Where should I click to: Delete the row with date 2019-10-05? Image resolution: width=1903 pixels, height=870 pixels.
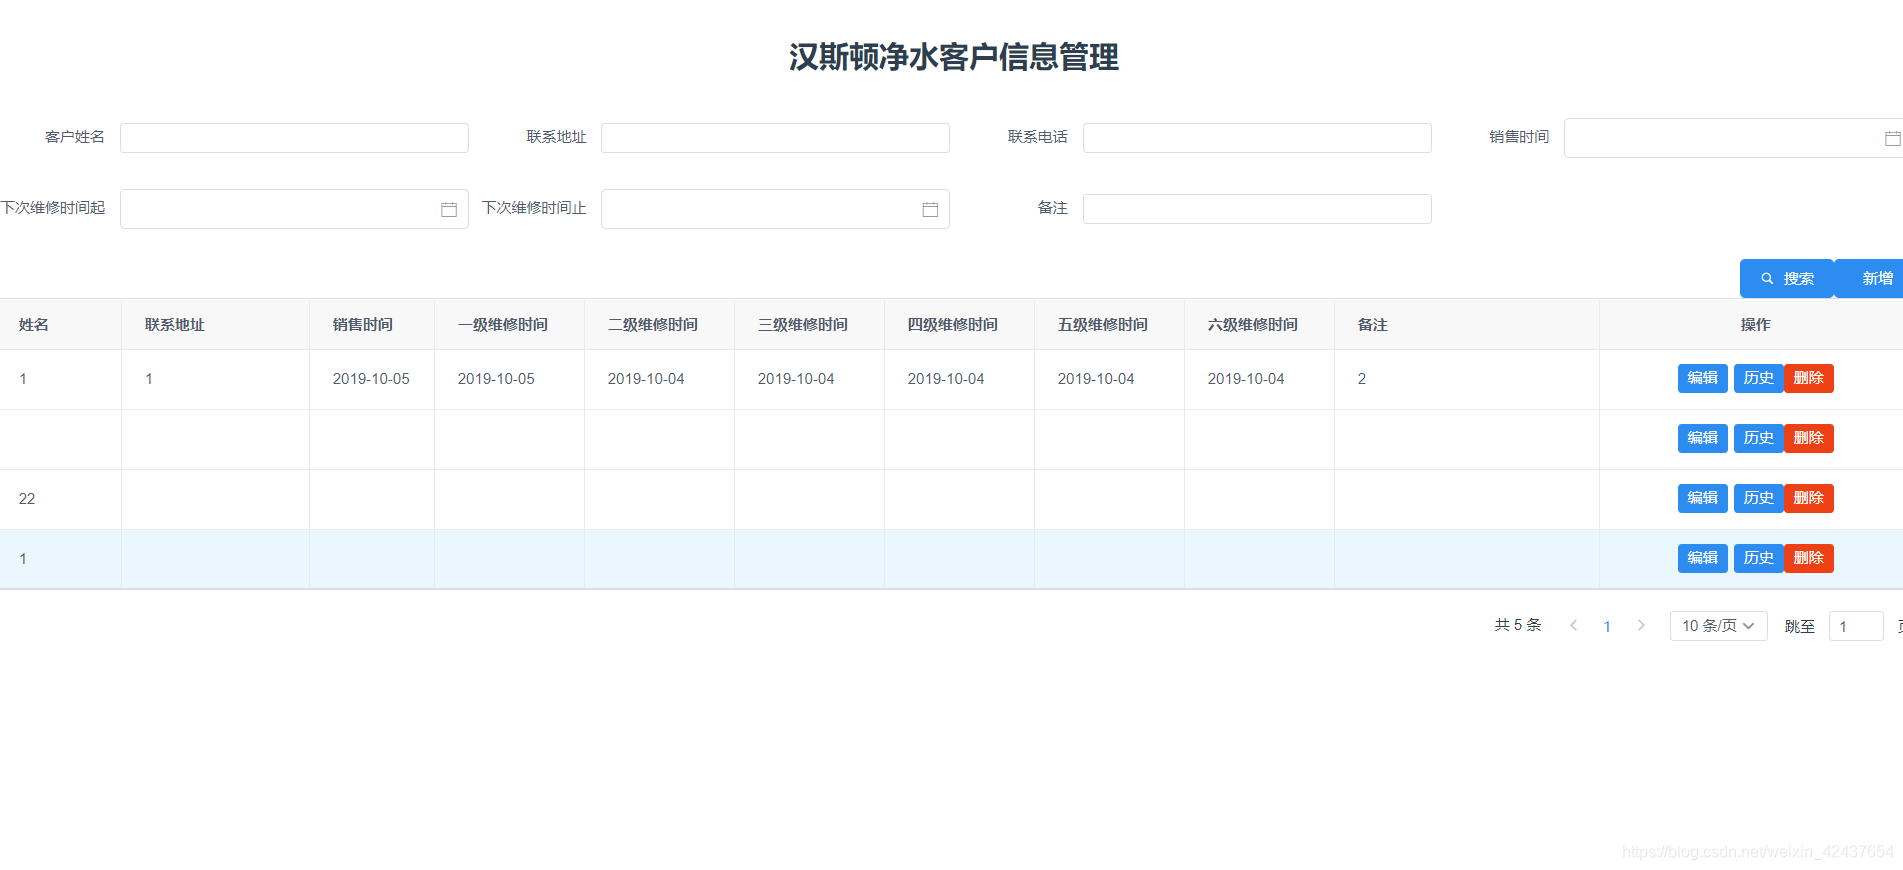click(x=1808, y=378)
